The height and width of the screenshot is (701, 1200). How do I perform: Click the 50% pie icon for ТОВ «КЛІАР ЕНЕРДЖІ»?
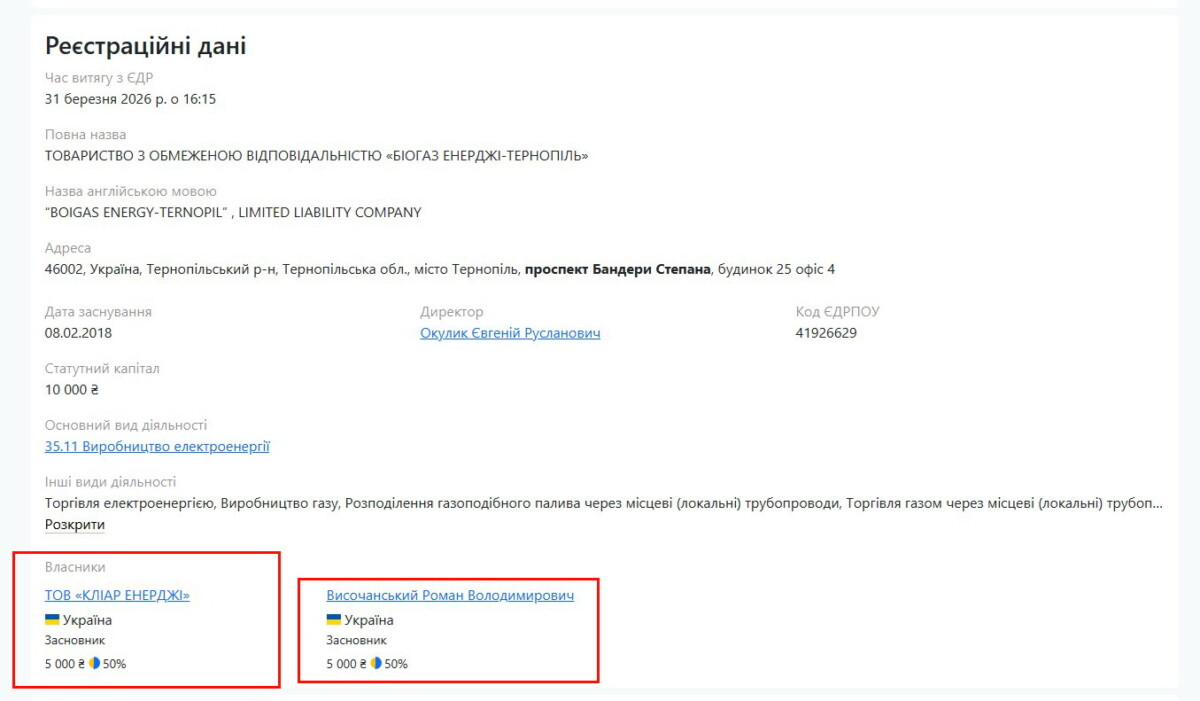click(x=94, y=663)
